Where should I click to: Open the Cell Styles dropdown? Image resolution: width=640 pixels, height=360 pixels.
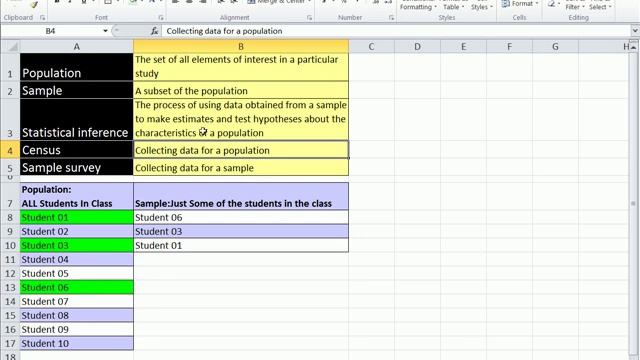click(482, 6)
